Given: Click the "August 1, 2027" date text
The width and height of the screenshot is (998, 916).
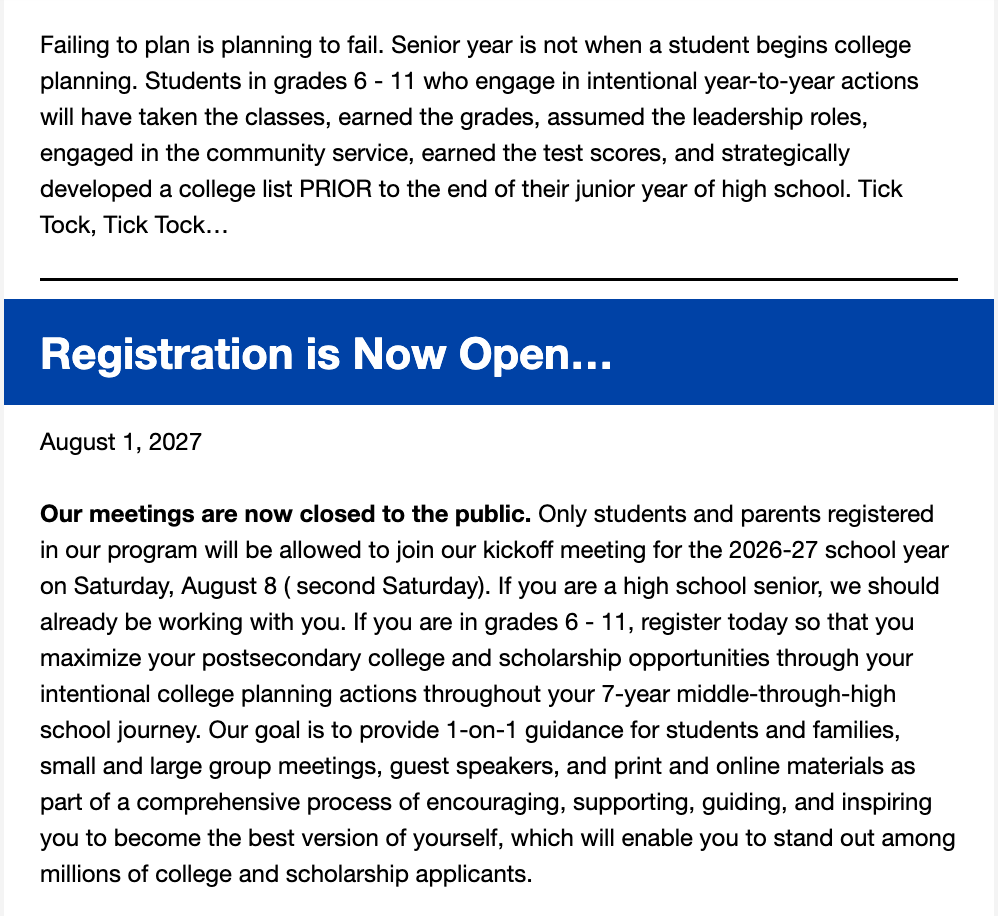Looking at the screenshot, I should coord(121,442).
